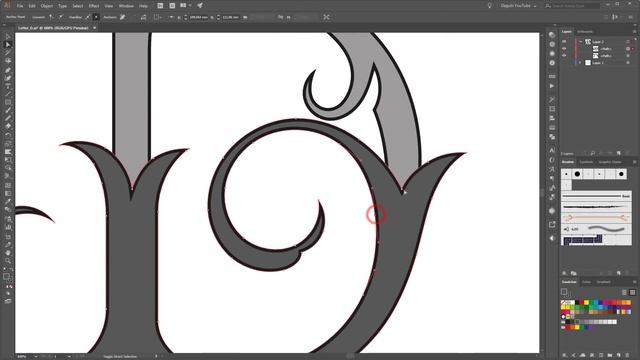This screenshot has width=640, height=360.
Task: Select the Hand tool
Action: pos(8,253)
